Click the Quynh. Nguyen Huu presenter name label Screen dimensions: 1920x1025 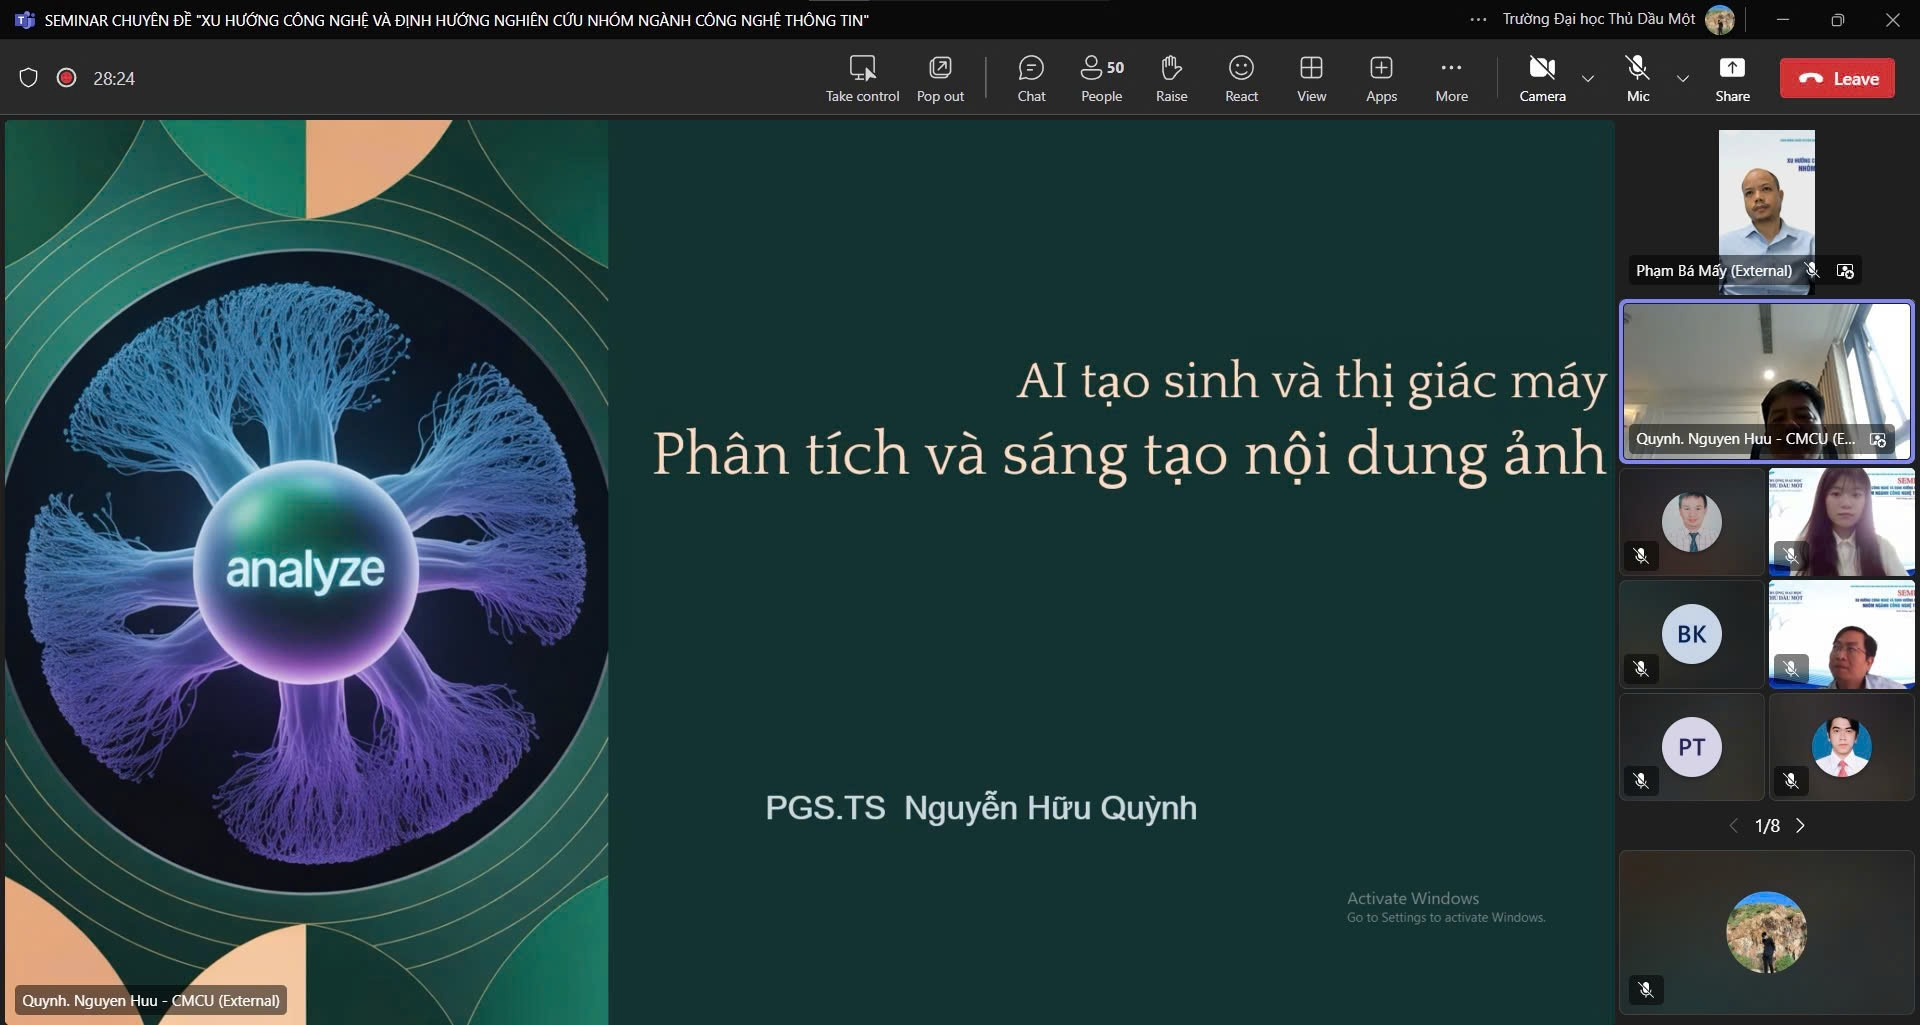(x=151, y=1001)
